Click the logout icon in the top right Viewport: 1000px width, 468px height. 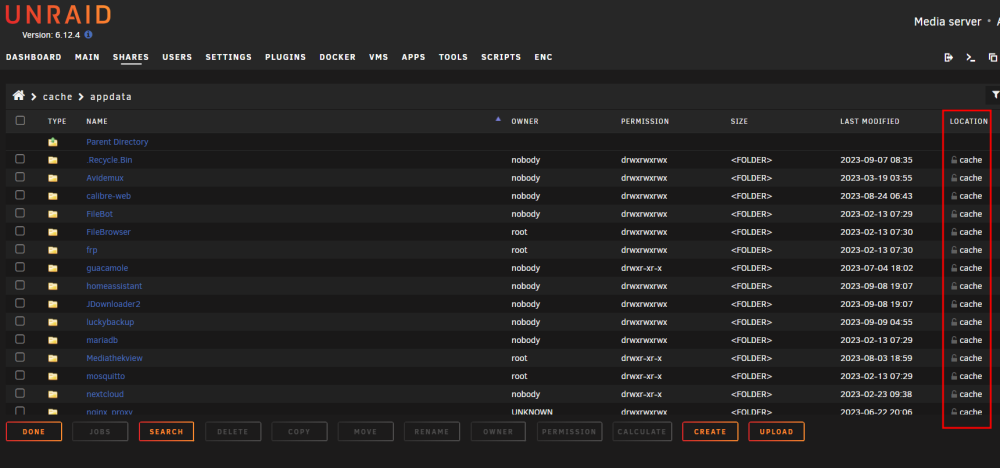pyautogui.click(x=948, y=57)
